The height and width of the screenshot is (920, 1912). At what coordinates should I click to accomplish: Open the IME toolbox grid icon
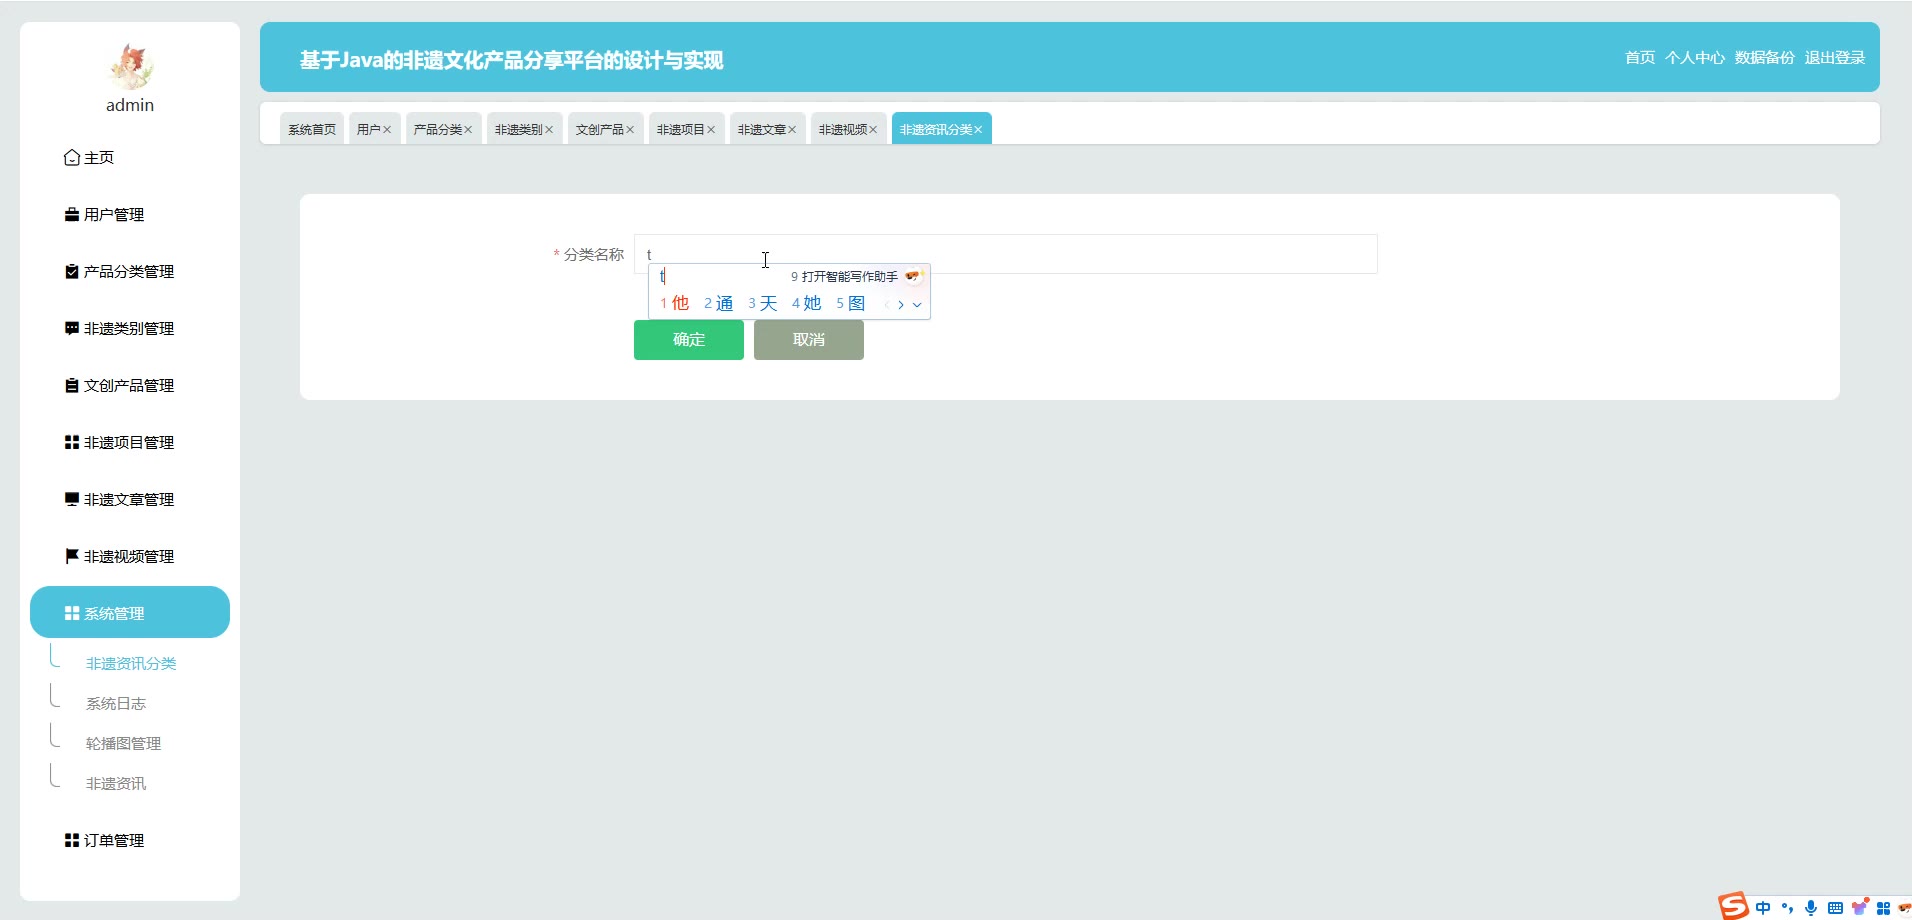[x=1883, y=908]
